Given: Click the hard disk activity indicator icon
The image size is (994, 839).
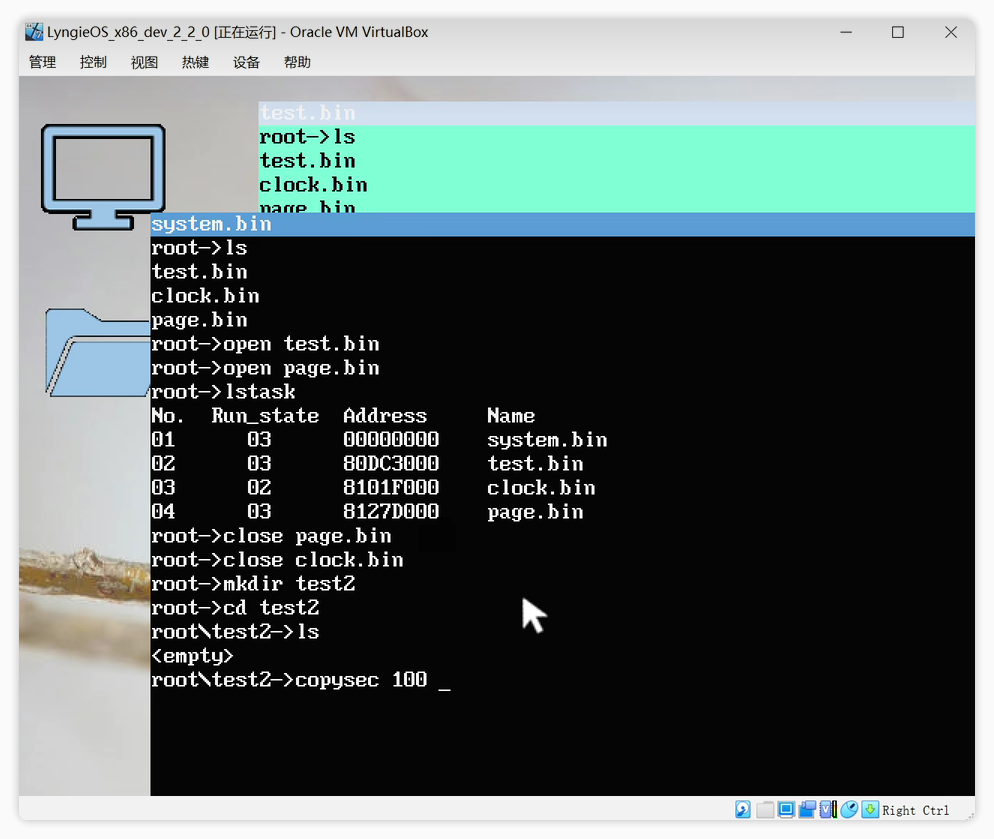Looking at the screenshot, I should tap(743, 809).
